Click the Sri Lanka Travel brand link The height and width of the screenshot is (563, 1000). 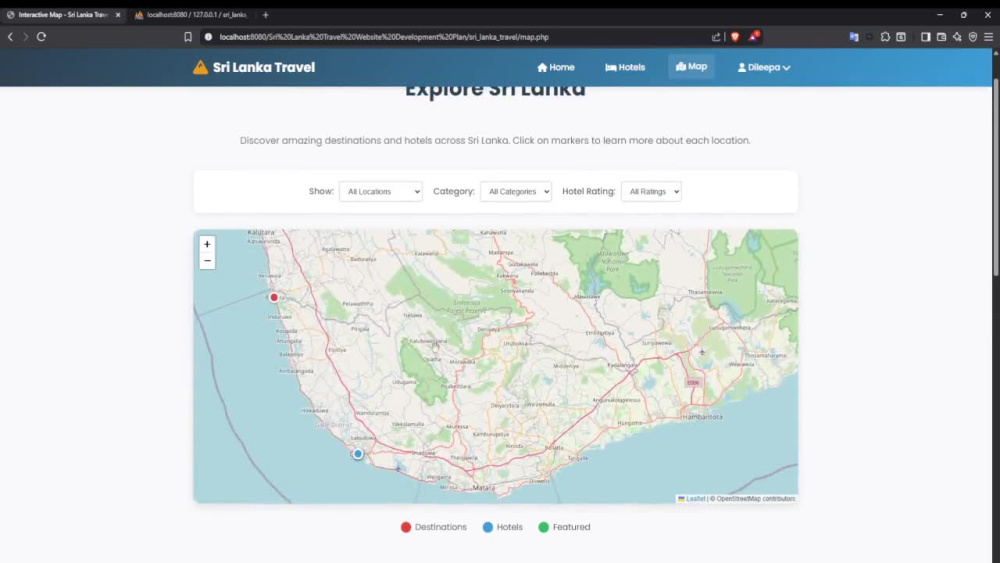[254, 67]
